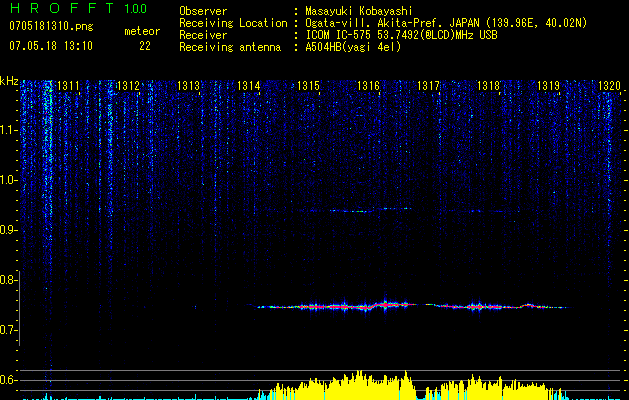Click the kHz axis unit label
Screen dimensions: 629x400
(9, 81)
